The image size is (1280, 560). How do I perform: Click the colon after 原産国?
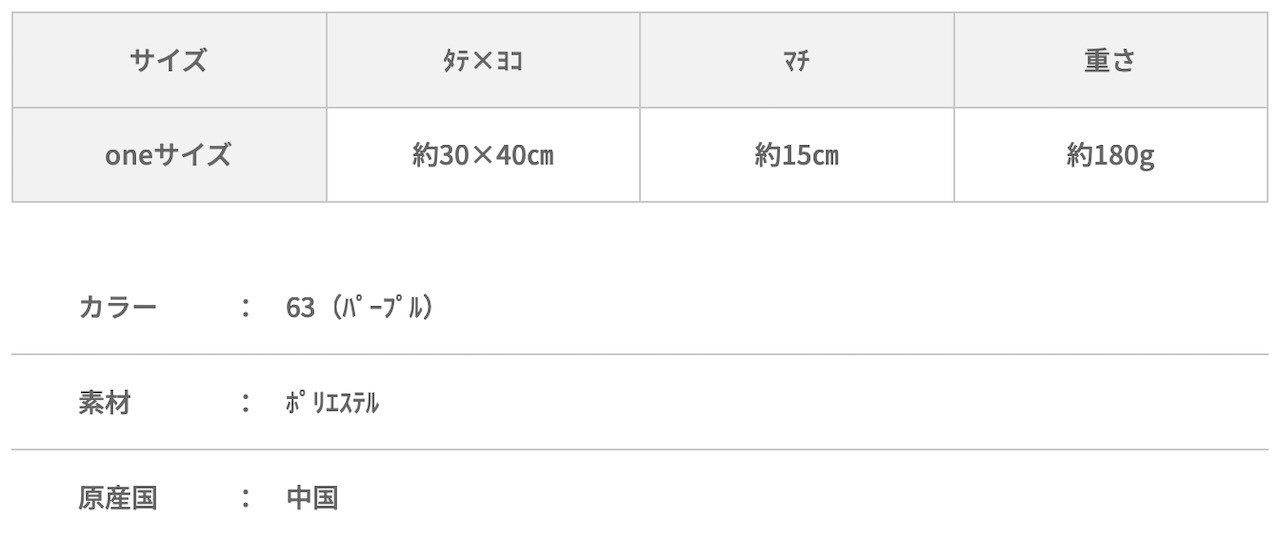coord(245,498)
